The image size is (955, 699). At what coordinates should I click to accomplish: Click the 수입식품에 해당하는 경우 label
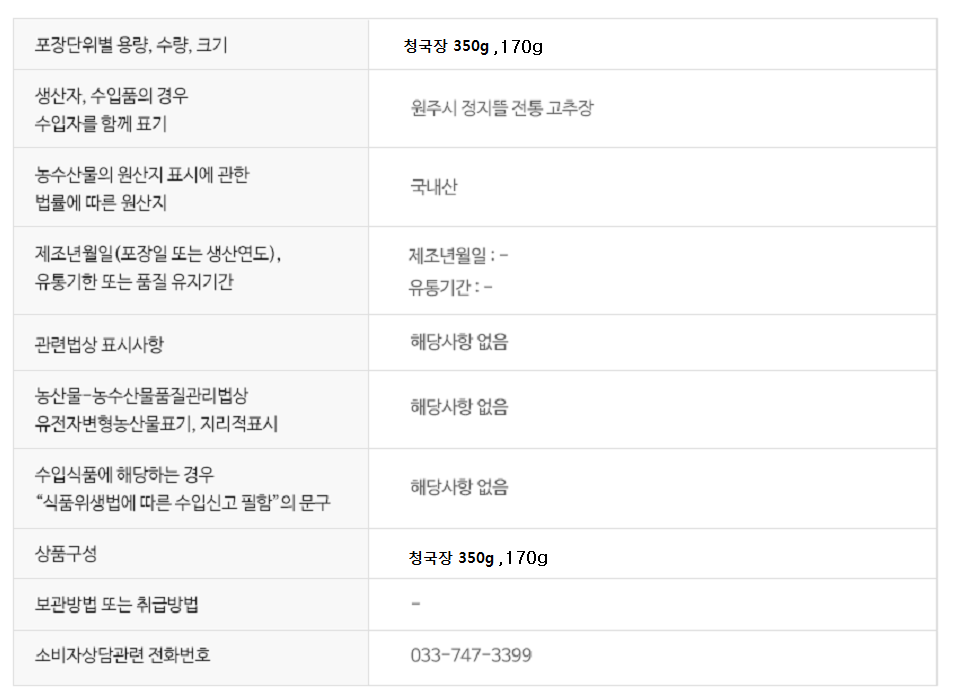[124, 473]
